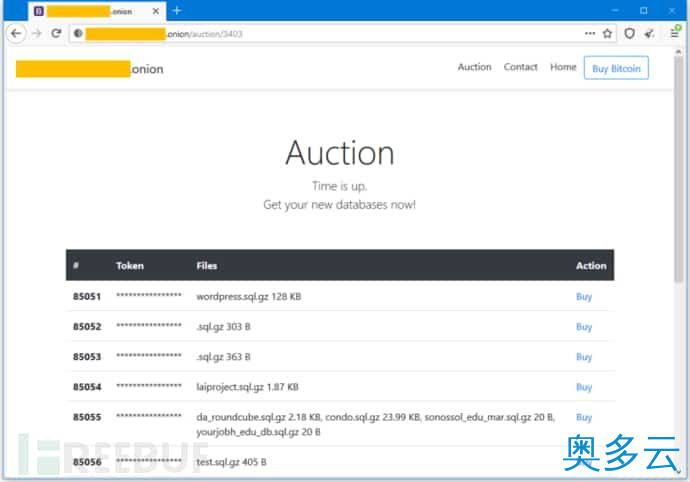Click the Auction page heading
The height and width of the screenshot is (482, 690).
coord(340,153)
